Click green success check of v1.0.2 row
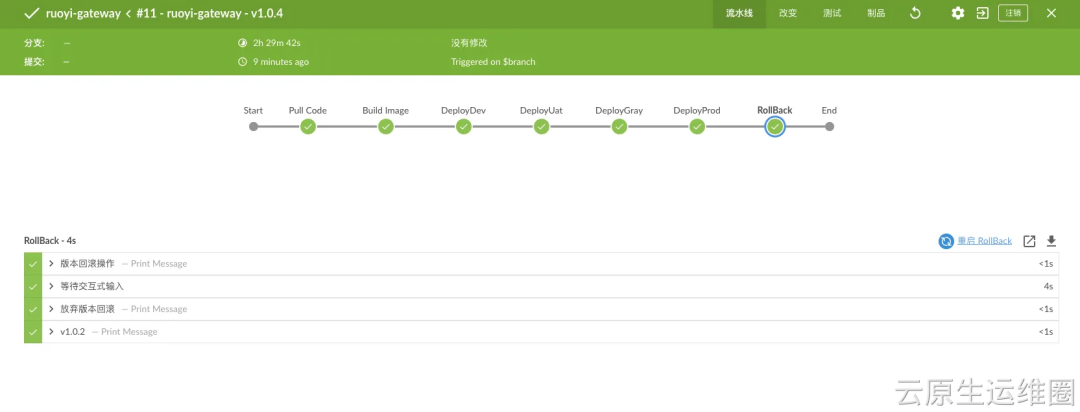 pyautogui.click(x=33, y=331)
